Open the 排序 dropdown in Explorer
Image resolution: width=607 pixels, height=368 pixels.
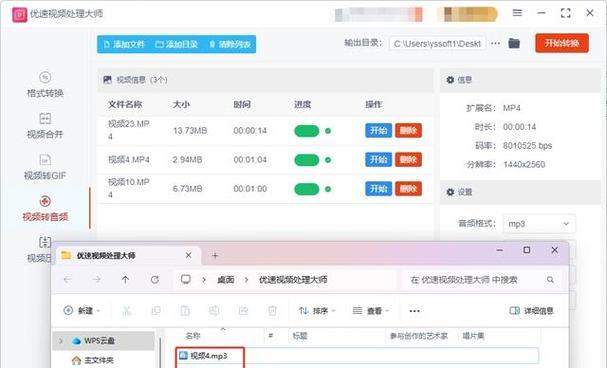pos(317,311)
